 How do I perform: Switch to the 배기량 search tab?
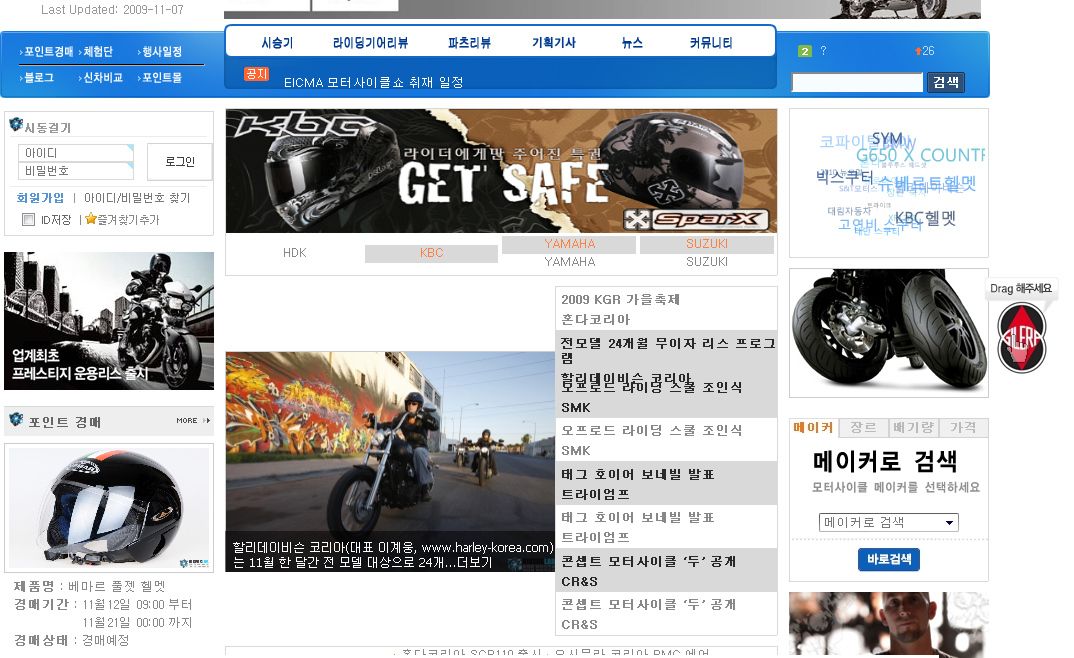click(913, 427)
